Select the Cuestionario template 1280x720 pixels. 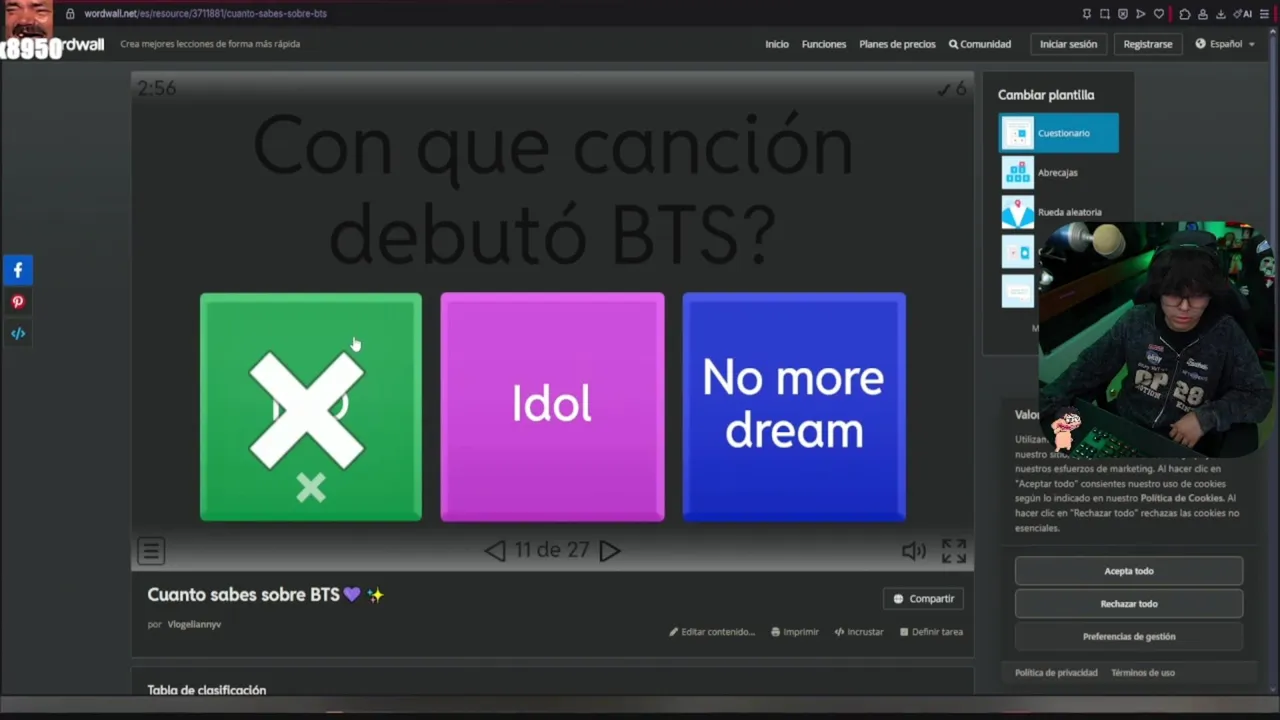(1059, 133)
